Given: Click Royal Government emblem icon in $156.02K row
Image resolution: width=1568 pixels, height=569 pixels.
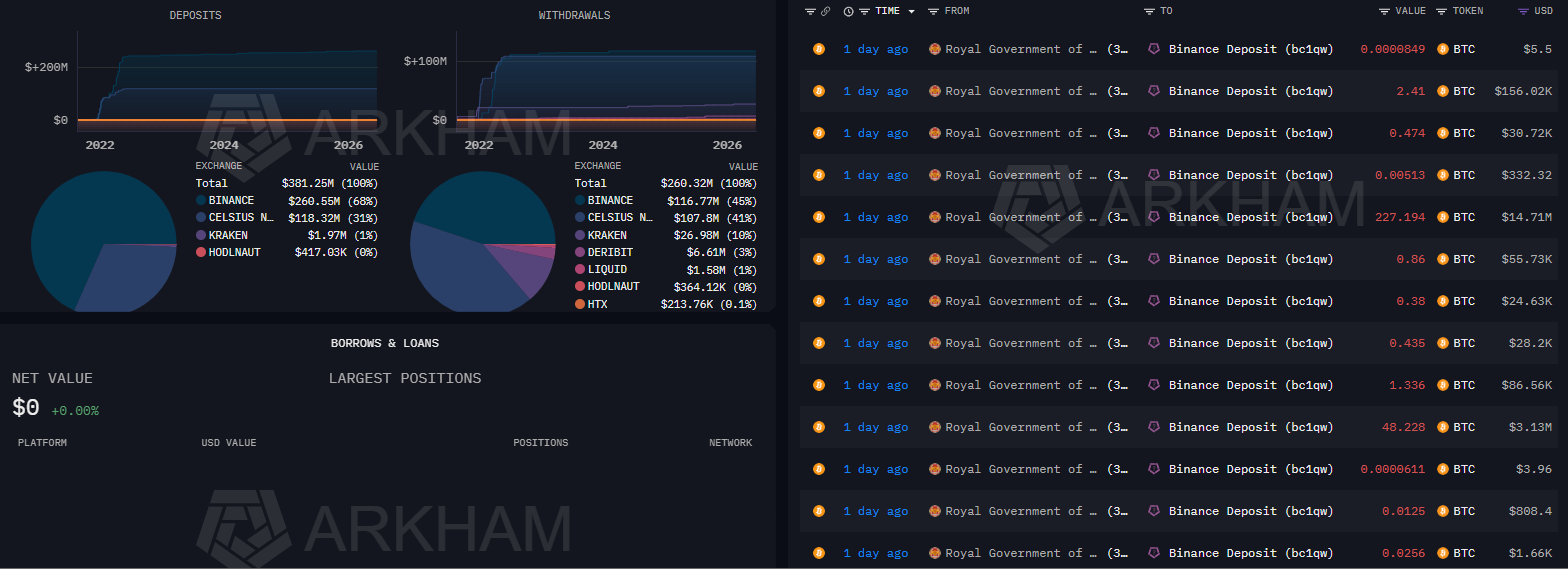Looking at the screenshot, I should tap(935, 91).
